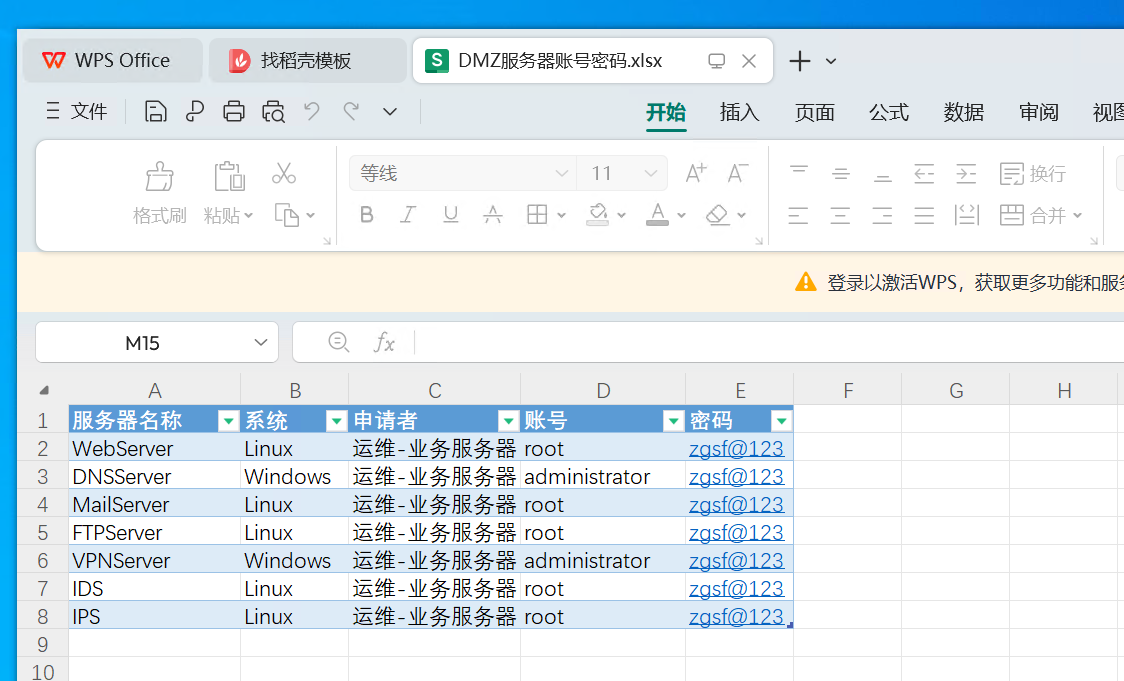Click the Cut scissors icon
This screenshot has height=681, width=1124.
point(284,174)
